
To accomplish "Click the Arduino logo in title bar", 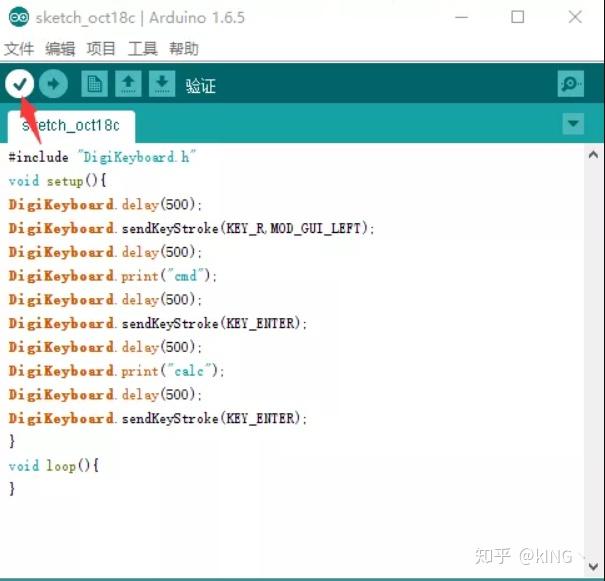I will point(19,17).
